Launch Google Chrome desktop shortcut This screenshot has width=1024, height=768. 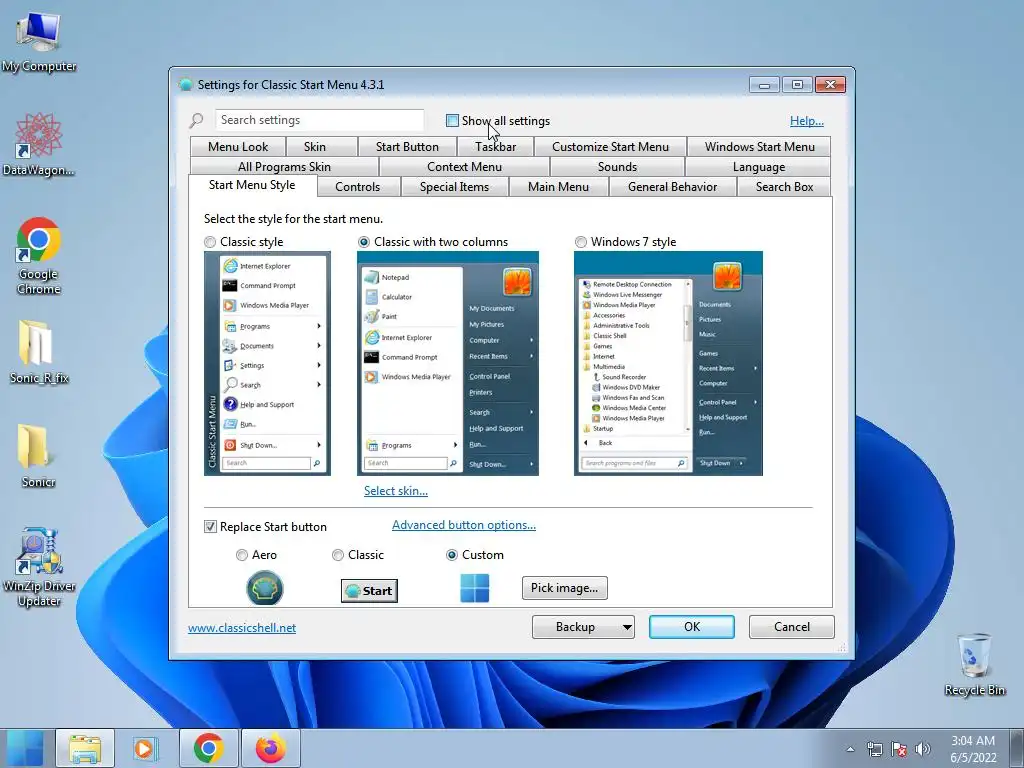(39, 255)
